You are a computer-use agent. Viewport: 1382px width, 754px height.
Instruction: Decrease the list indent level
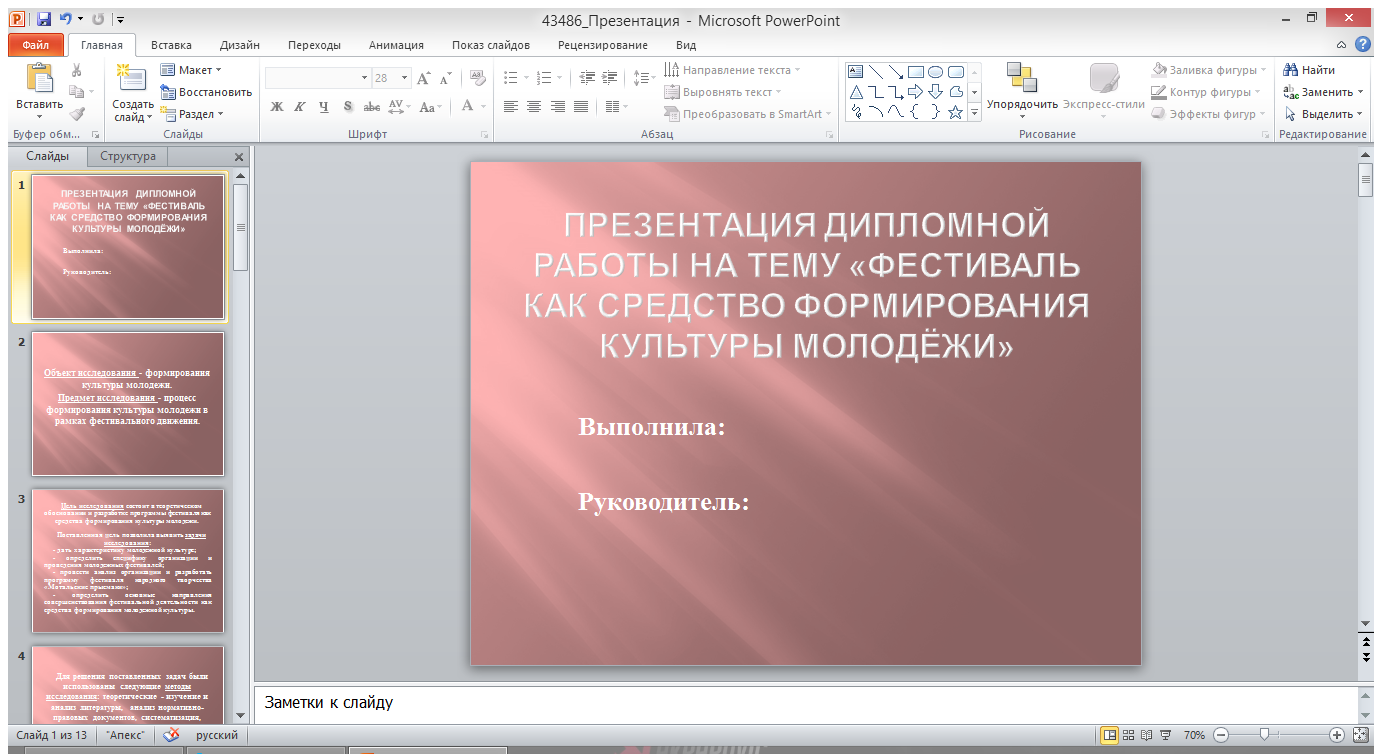(x=587, y=77)
